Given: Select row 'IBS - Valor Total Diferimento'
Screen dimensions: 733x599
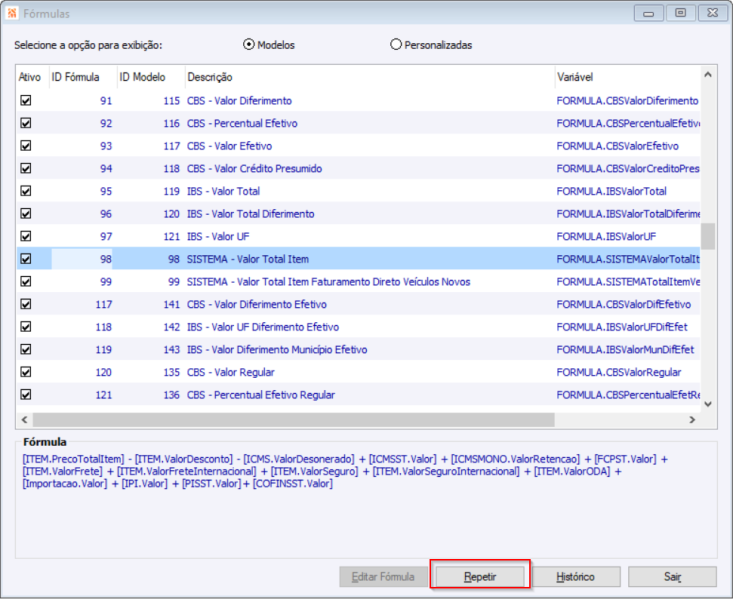Looking at the screenshot, I should coord(359,214).
